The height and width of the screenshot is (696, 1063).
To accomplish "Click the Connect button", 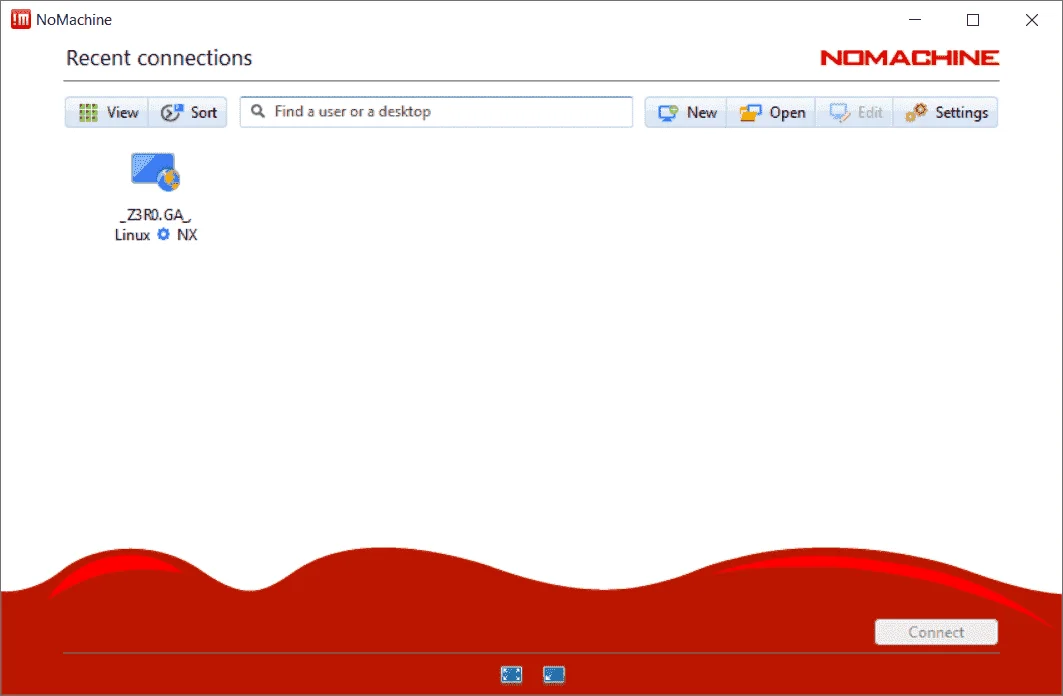I will [x=936, y=632].
